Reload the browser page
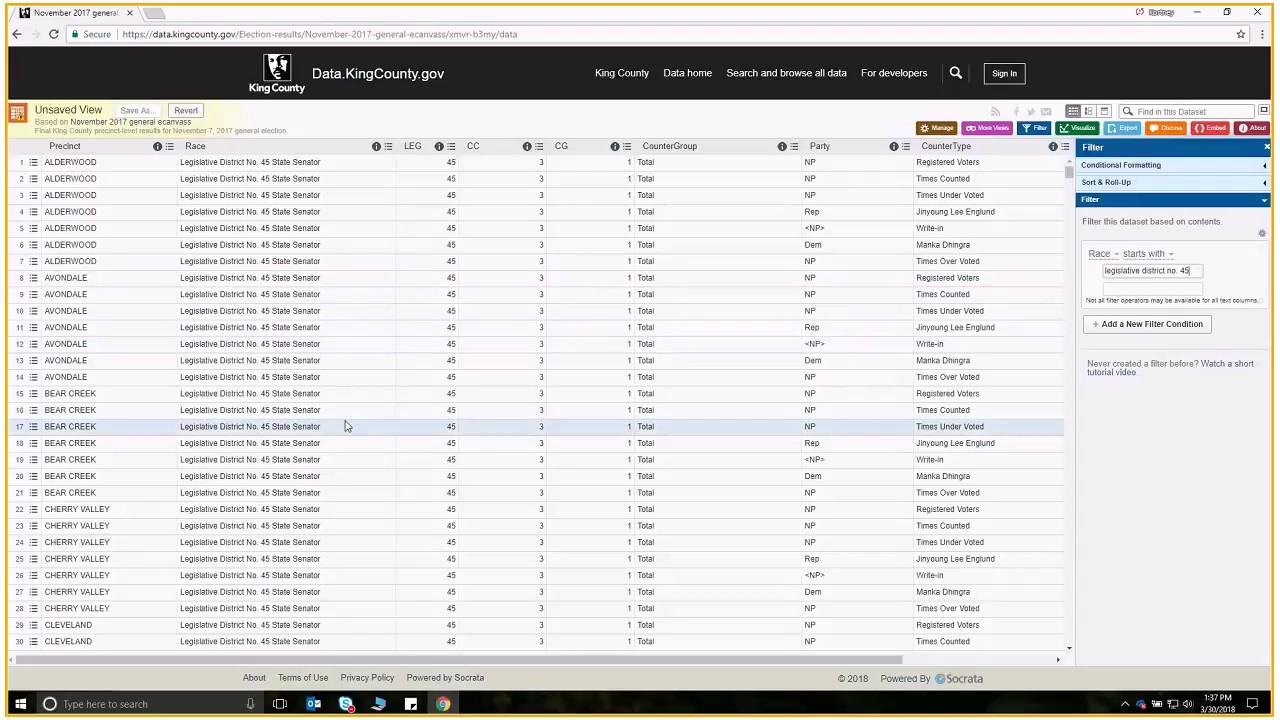 click(x=53, y=34)
